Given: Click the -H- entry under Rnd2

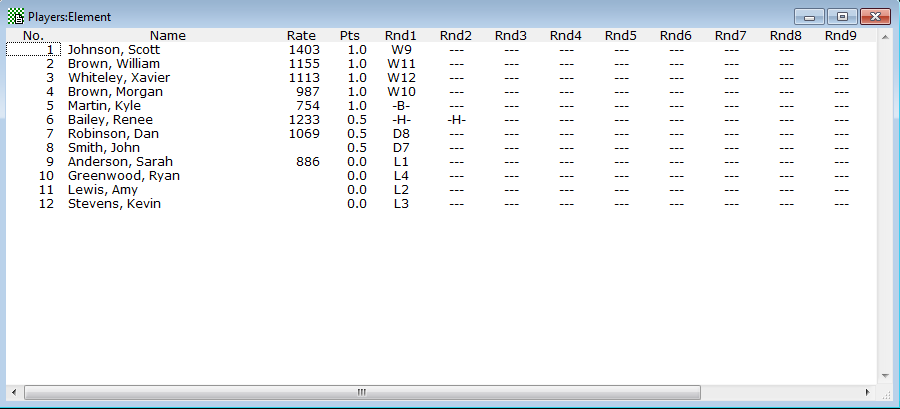Looking at the screenshot, I should 456,119.
